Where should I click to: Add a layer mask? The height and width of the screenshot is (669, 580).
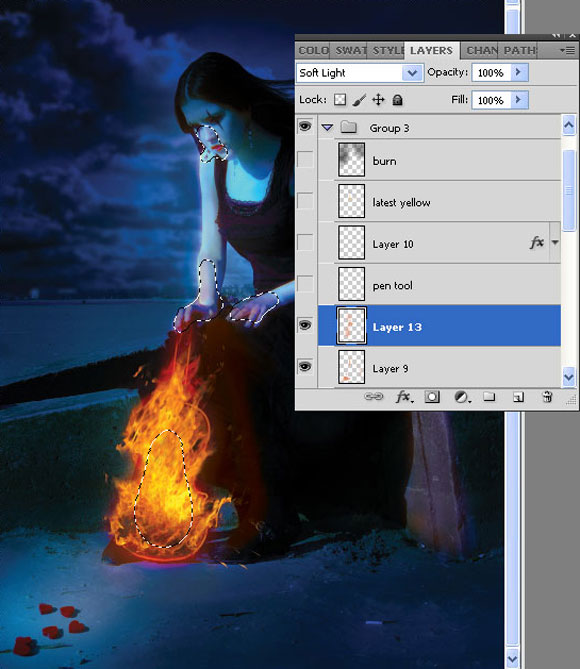432,397
